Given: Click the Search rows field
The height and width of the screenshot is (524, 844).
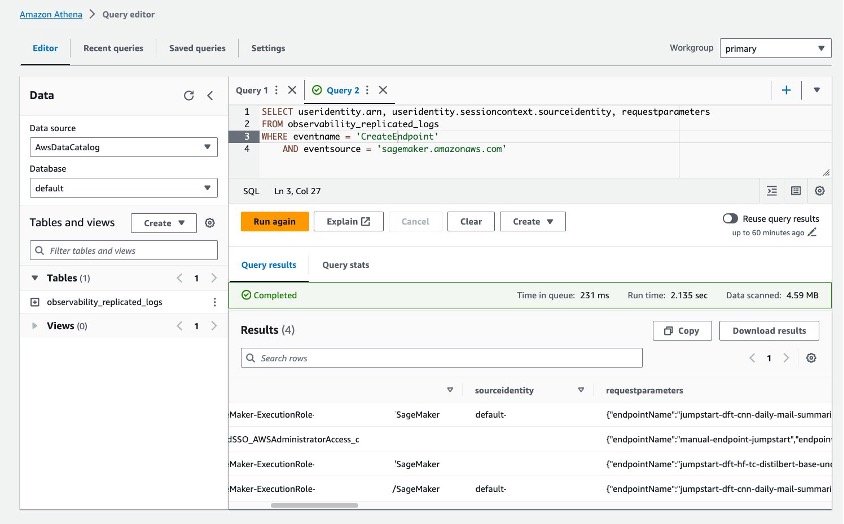Looking at the screenshot, I should 441,358.
